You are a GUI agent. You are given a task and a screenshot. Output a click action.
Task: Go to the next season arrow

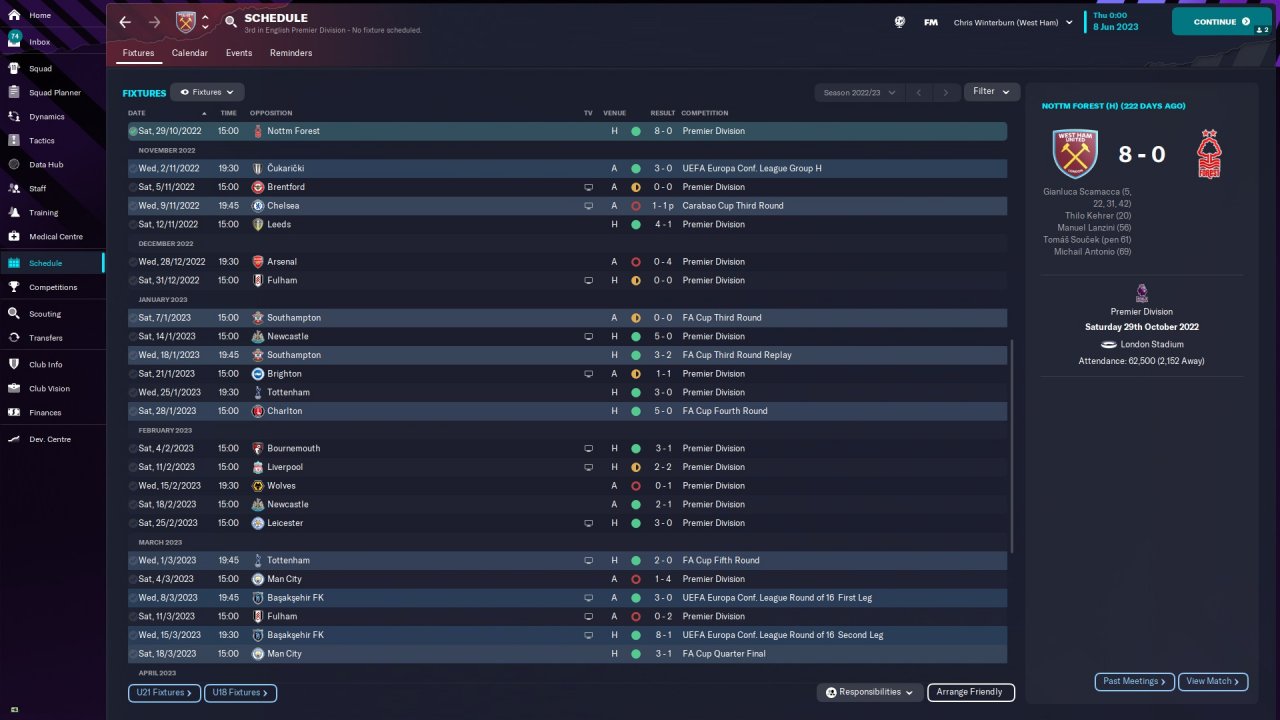pyautogui.click(x=946, y=92)
